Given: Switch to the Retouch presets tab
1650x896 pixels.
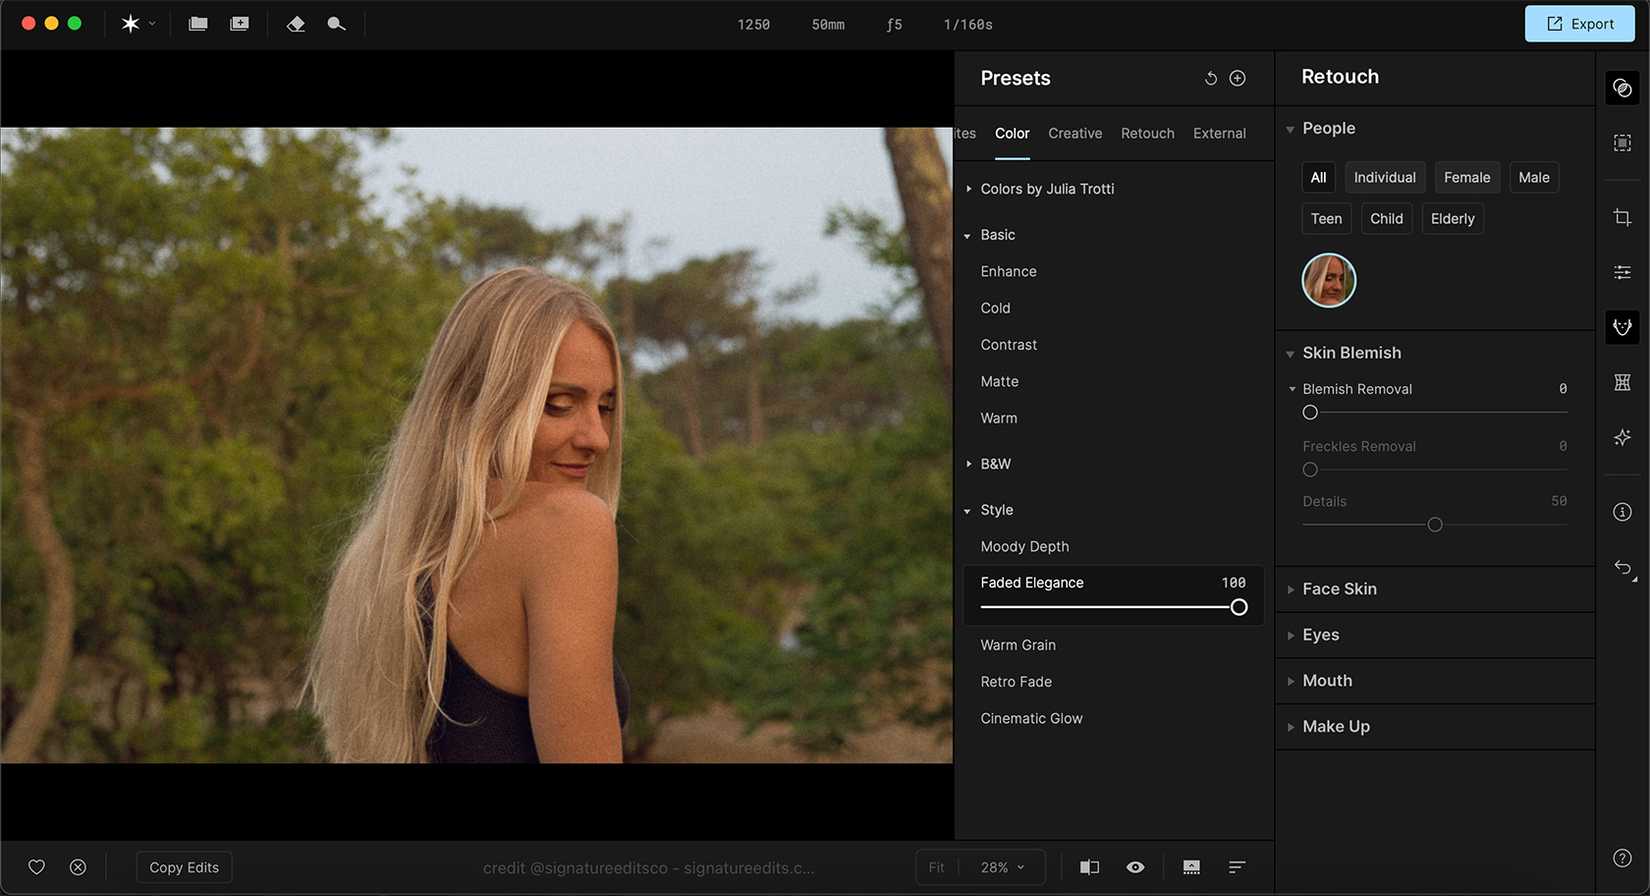Looking at the screenshot, I should click(1147, 133).
